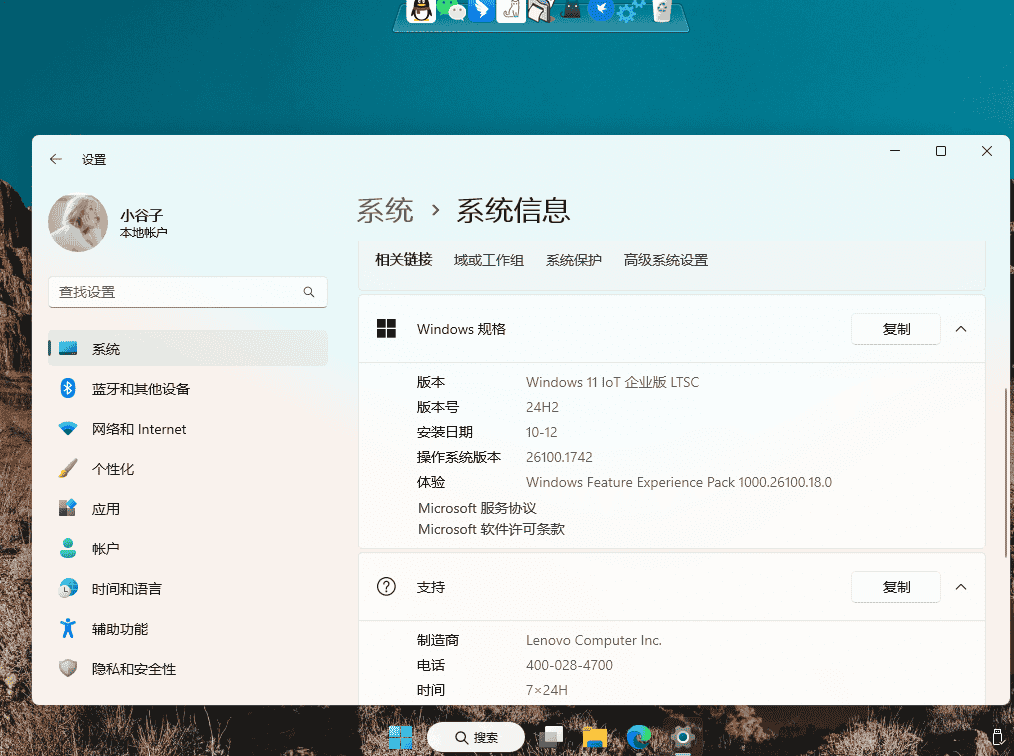Open the 系统保护 related link
The image size is (1014, 756).
(574, 260)
